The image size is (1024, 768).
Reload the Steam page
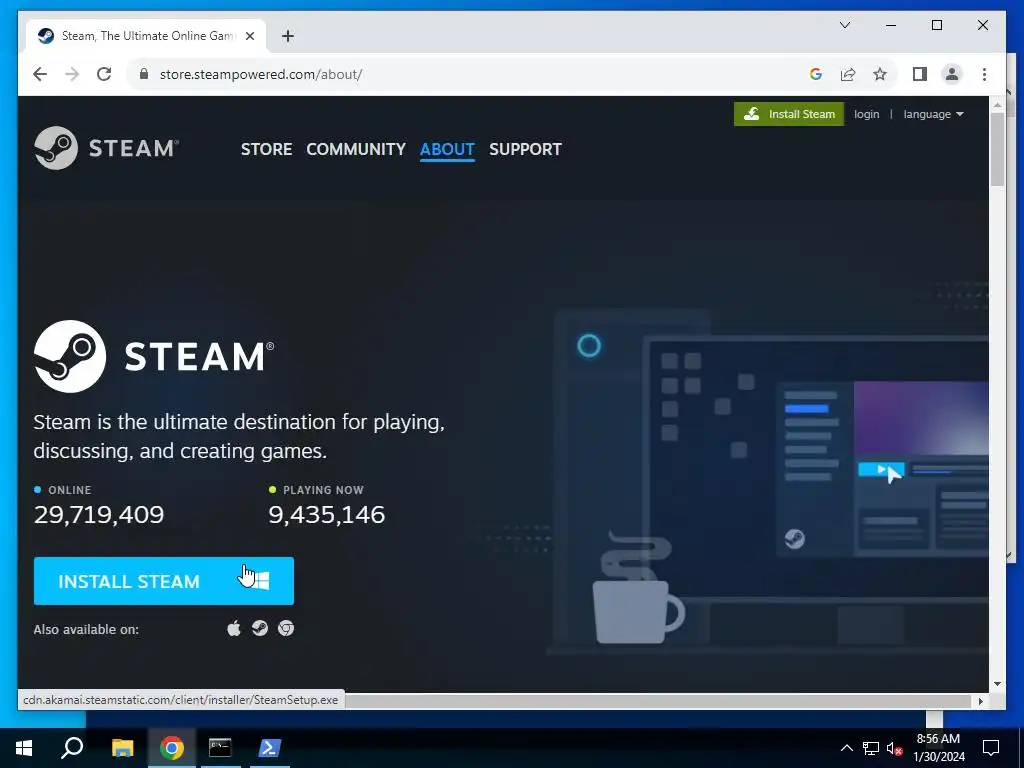(104, 74)
